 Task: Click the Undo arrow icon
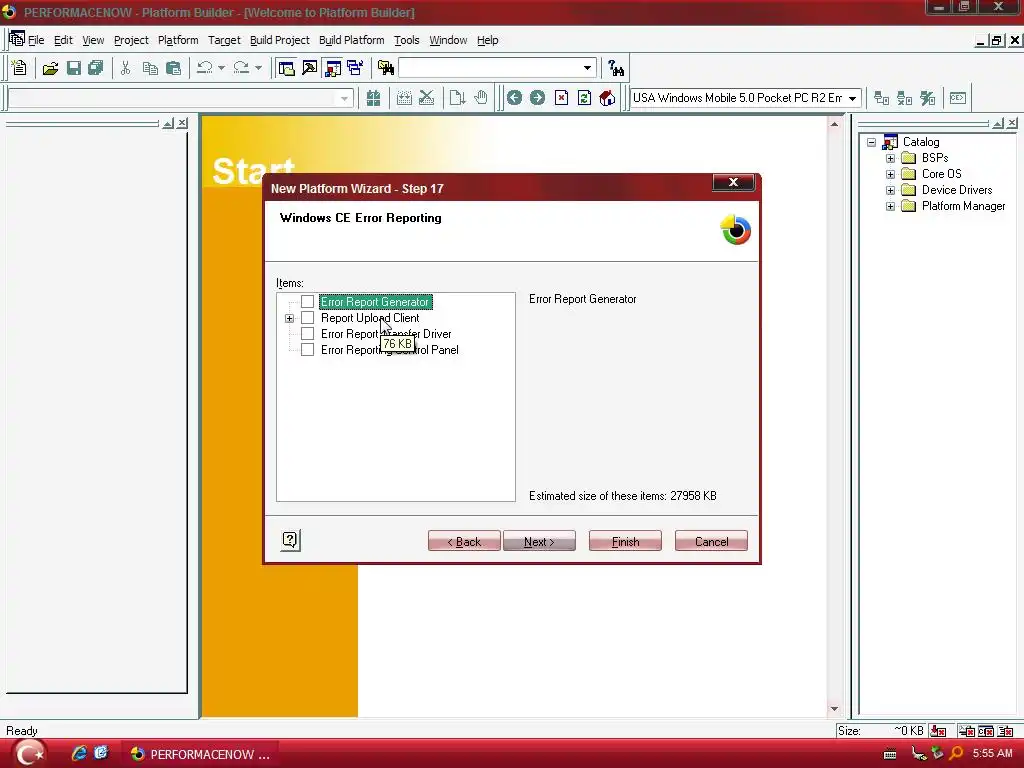pos(204,68)
